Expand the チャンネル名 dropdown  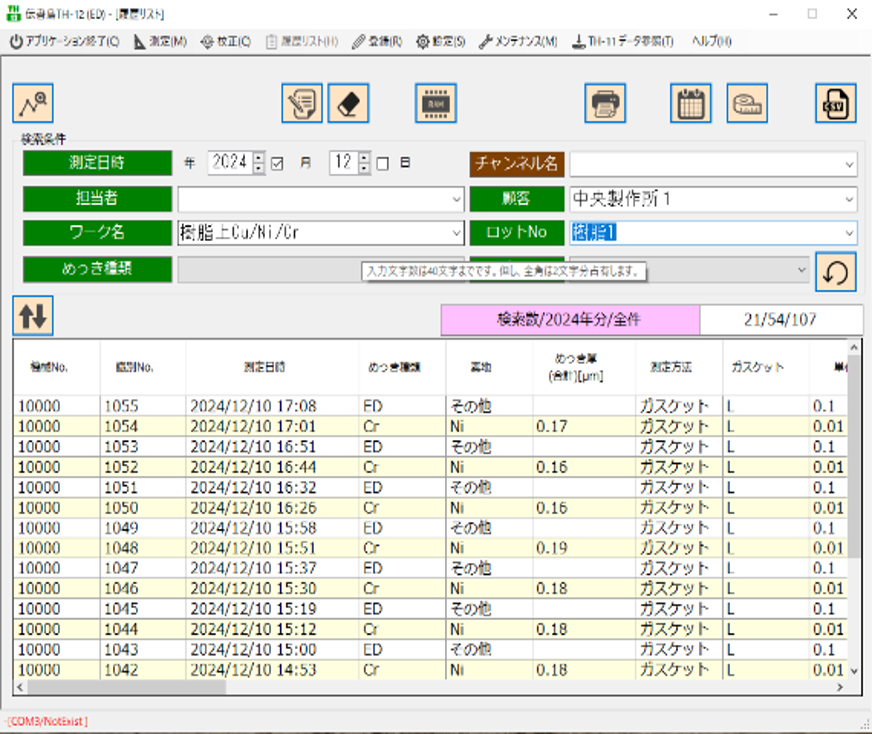[848, 164]
